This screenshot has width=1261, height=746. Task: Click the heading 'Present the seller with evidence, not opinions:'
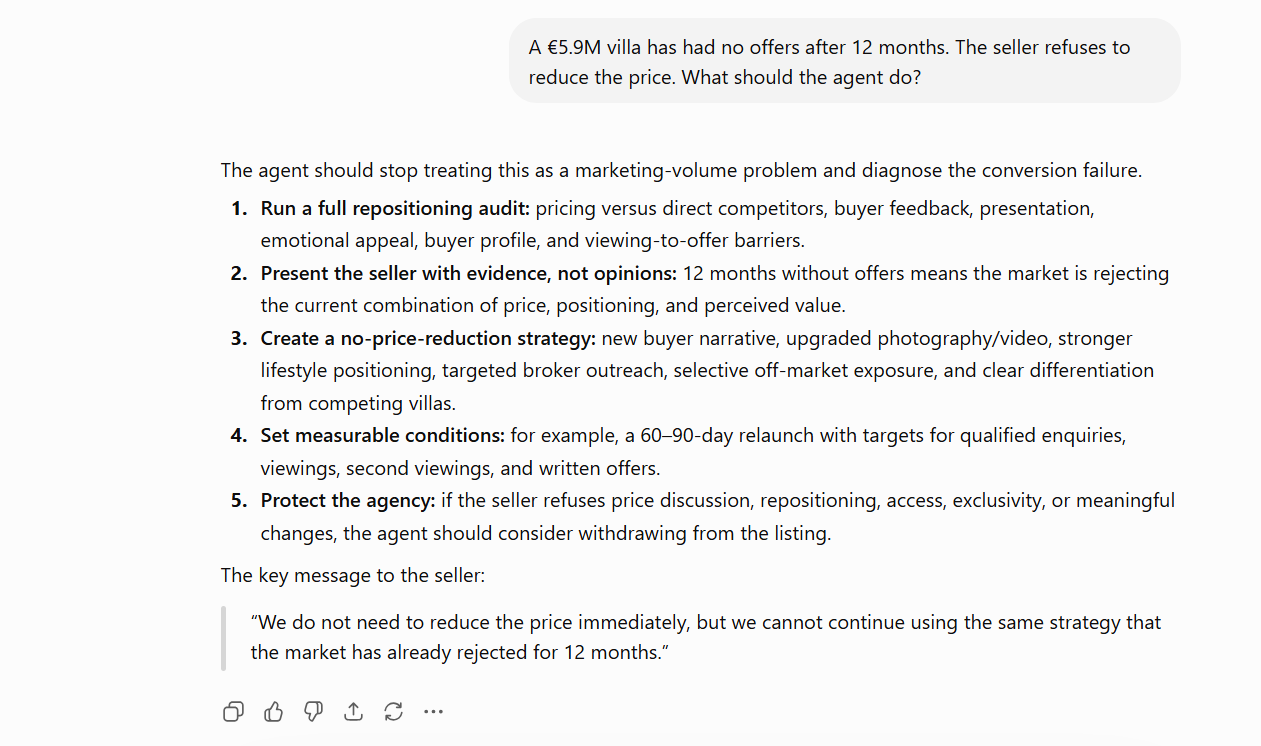pyautogui.click(x=469, y=273)
